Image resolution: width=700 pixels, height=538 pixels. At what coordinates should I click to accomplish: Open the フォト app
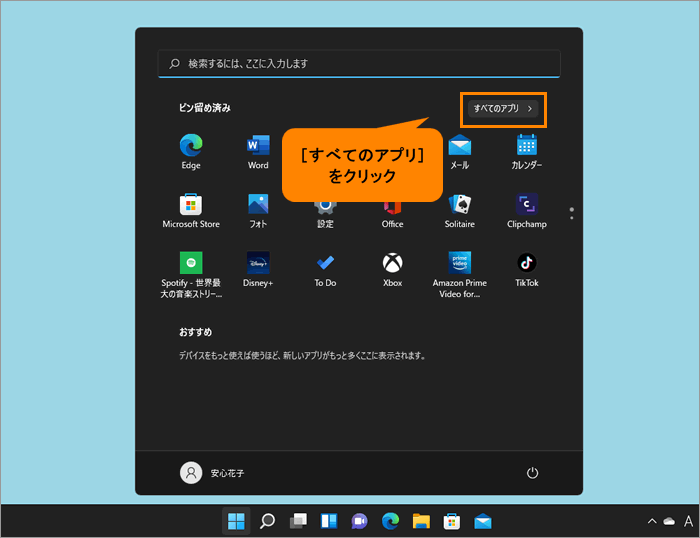[258, 211]
